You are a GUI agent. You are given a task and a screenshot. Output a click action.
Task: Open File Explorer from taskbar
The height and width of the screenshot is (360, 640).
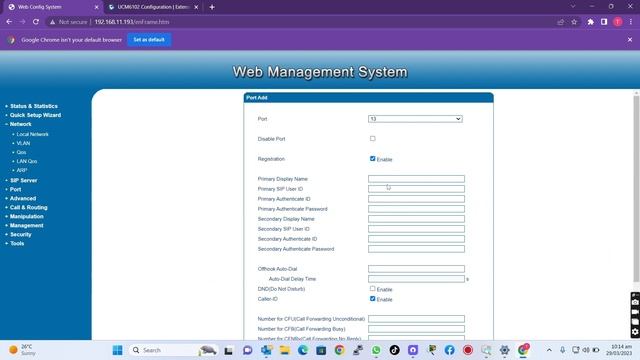tap(284, 350)
